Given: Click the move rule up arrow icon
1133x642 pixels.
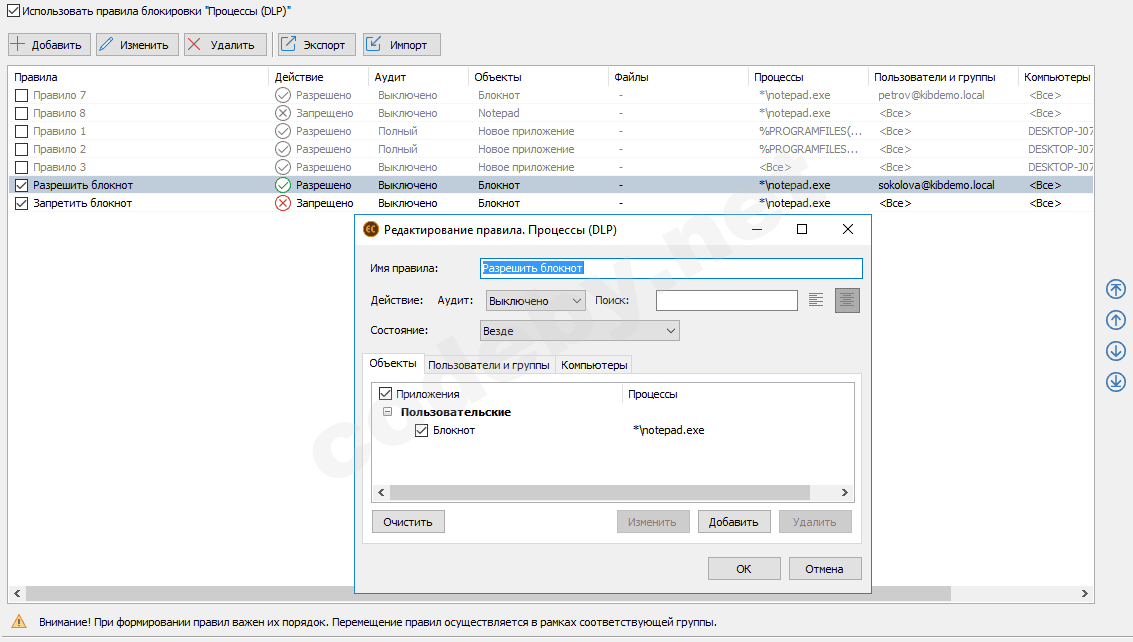Looking at the screenshot, I should 1116,320.
